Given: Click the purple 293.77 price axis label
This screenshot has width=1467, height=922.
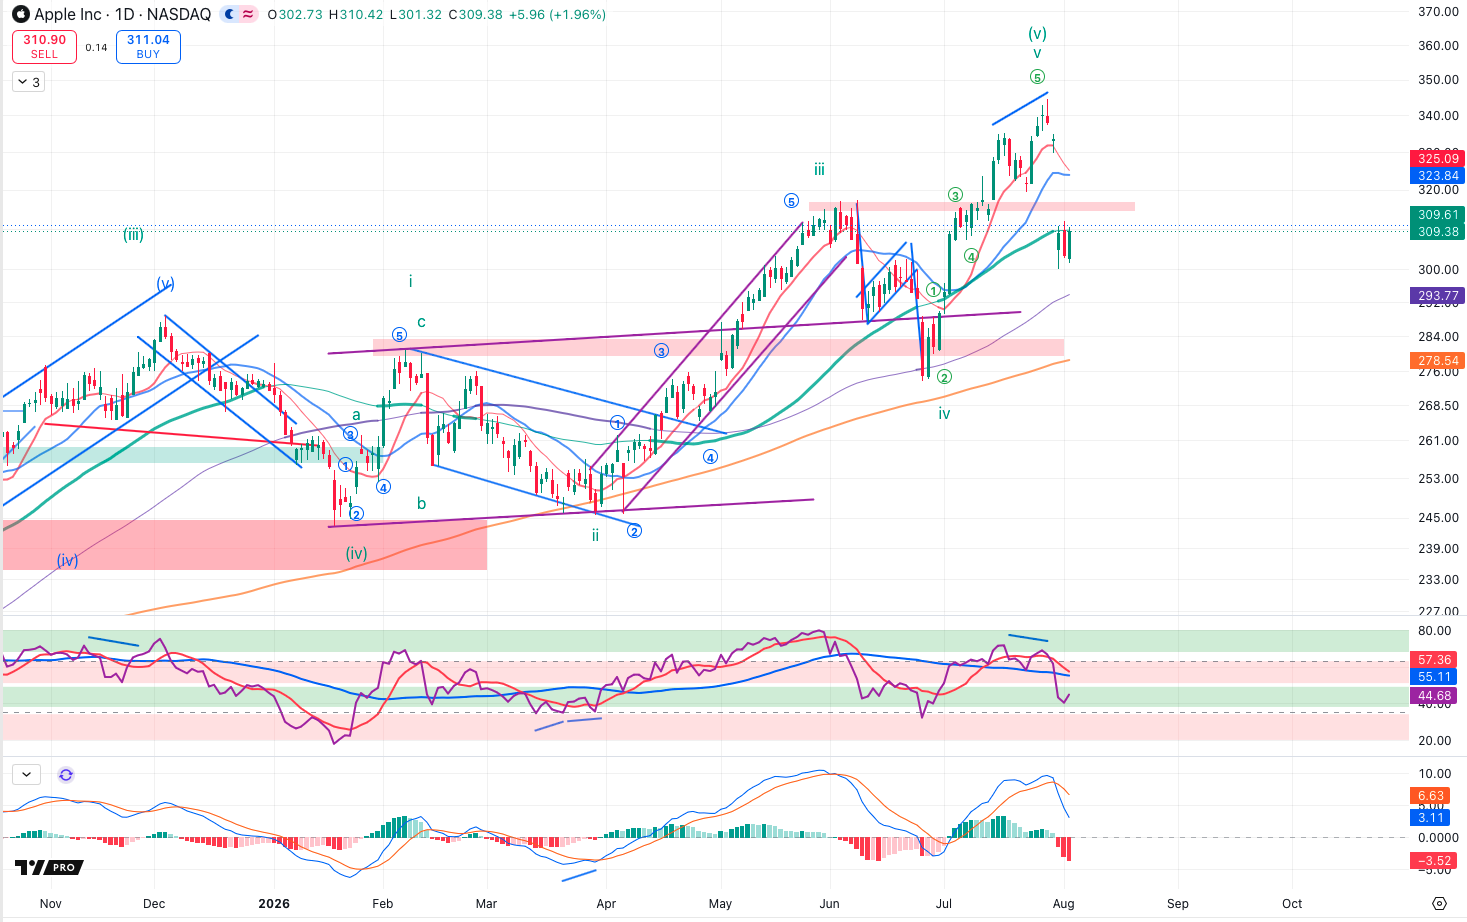Looking at the screenshot, I should click(1437, 295).
